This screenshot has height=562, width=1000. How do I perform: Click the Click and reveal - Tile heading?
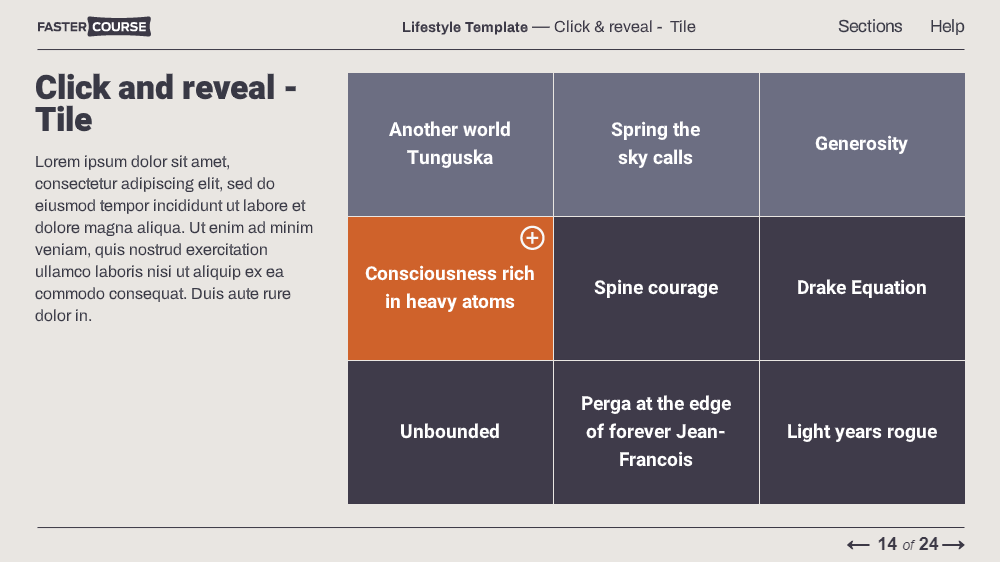pyautogui.click(x=166, y=103)
